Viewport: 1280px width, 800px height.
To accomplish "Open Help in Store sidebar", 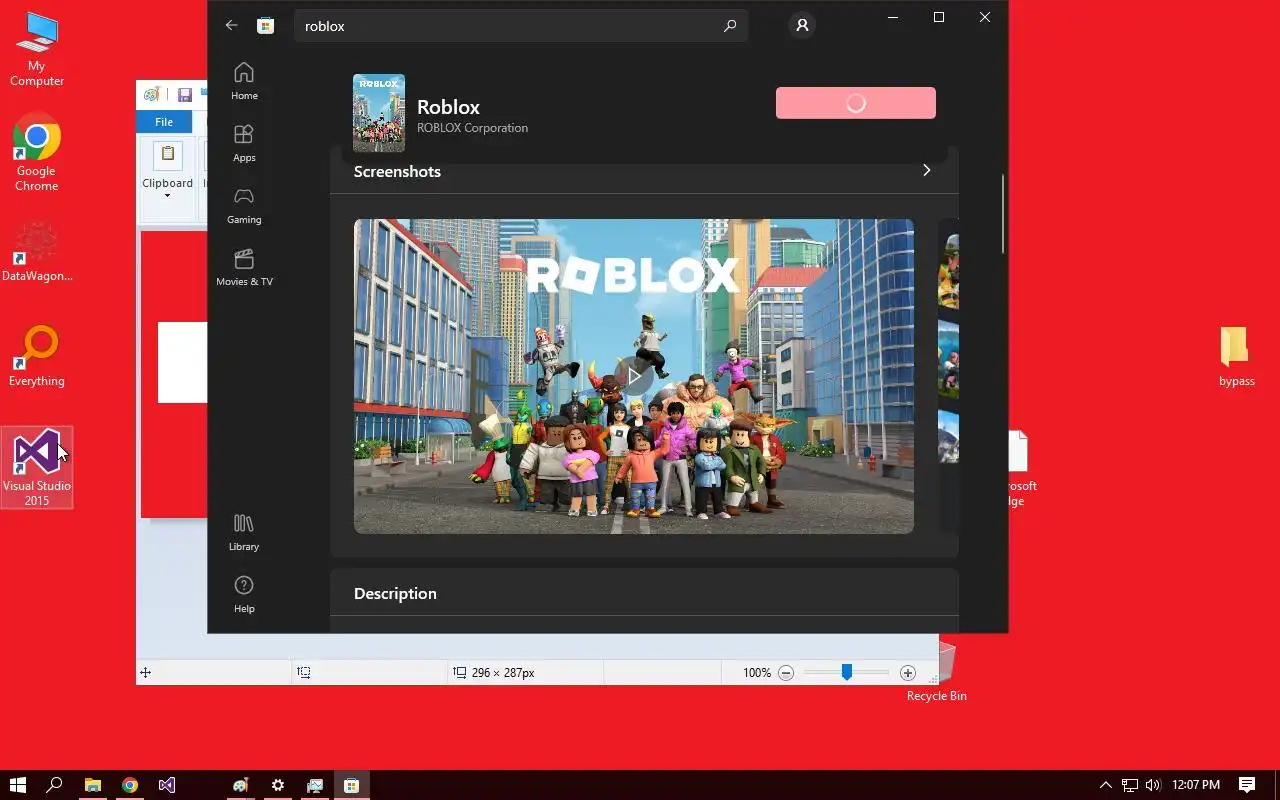I will coord(244,594).
